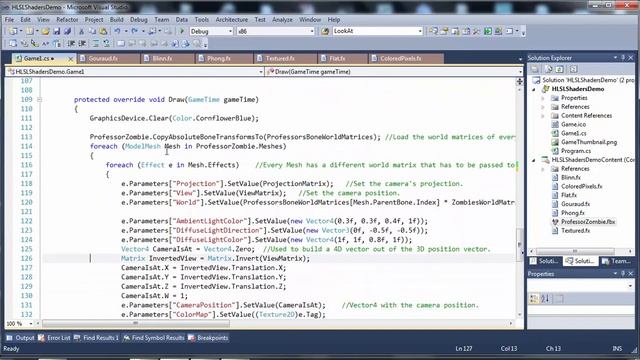Screen dimensions: 640x360
Task: Click the Decrease line indent icon
Action: click(71, 43)
